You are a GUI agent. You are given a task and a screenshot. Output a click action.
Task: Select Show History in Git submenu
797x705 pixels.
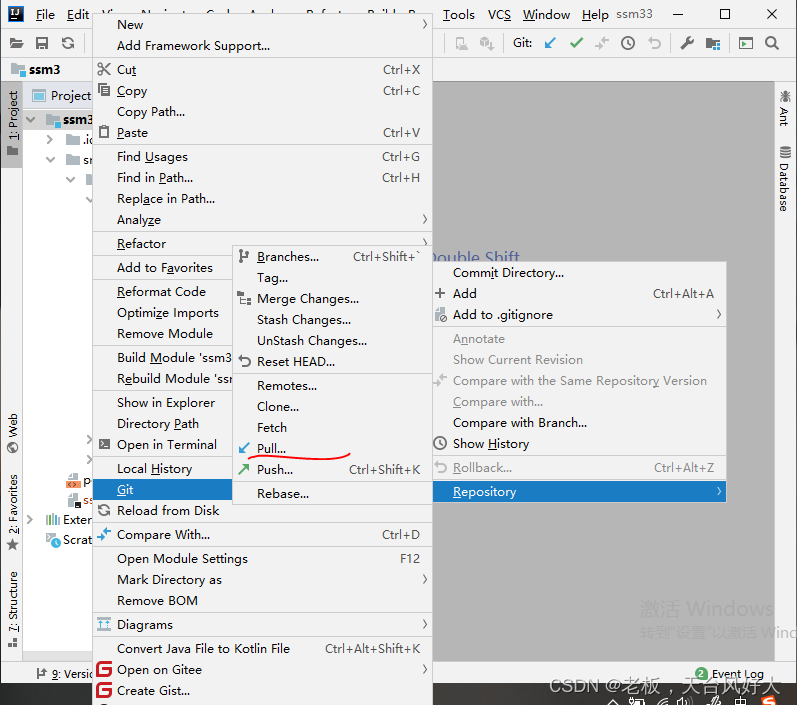(x=579, y=444)
